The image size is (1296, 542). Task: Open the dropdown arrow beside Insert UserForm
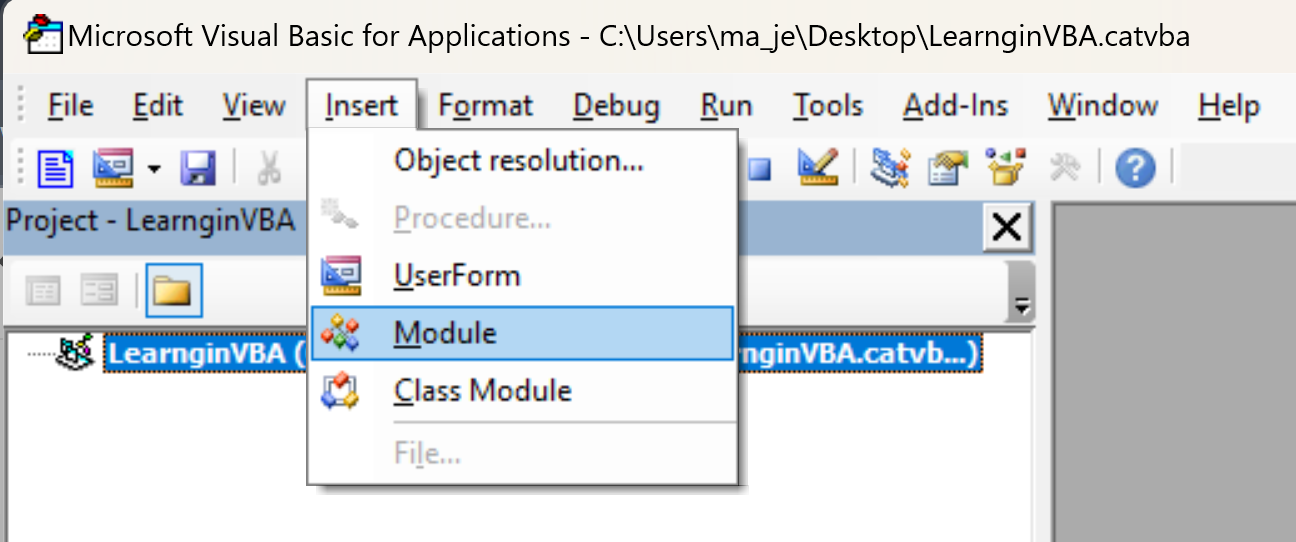pyautogui.click(x=154, y=167)
